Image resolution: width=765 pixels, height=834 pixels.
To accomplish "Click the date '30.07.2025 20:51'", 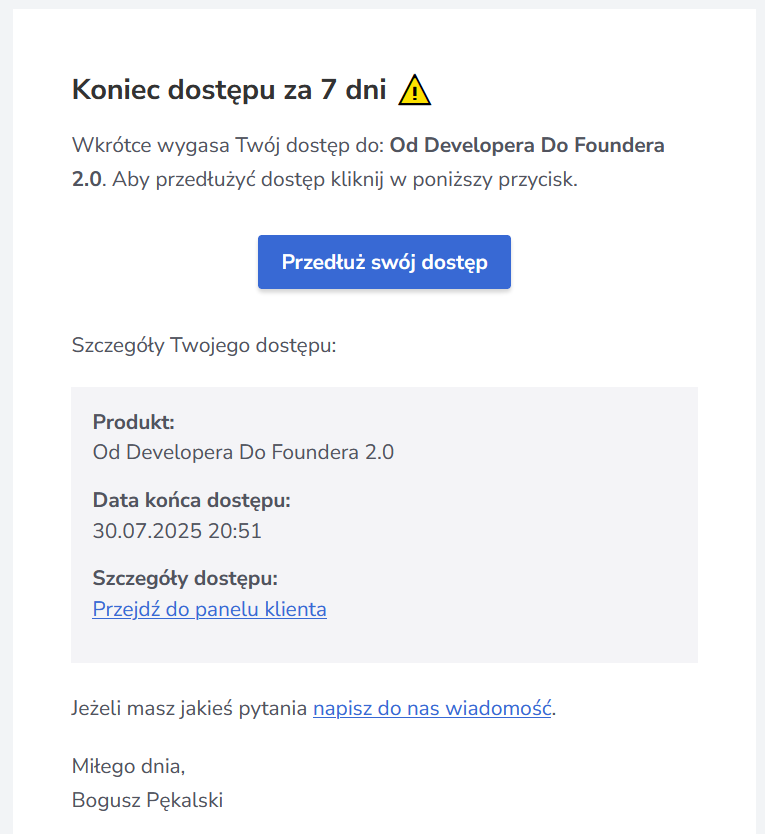I will 177,531.
